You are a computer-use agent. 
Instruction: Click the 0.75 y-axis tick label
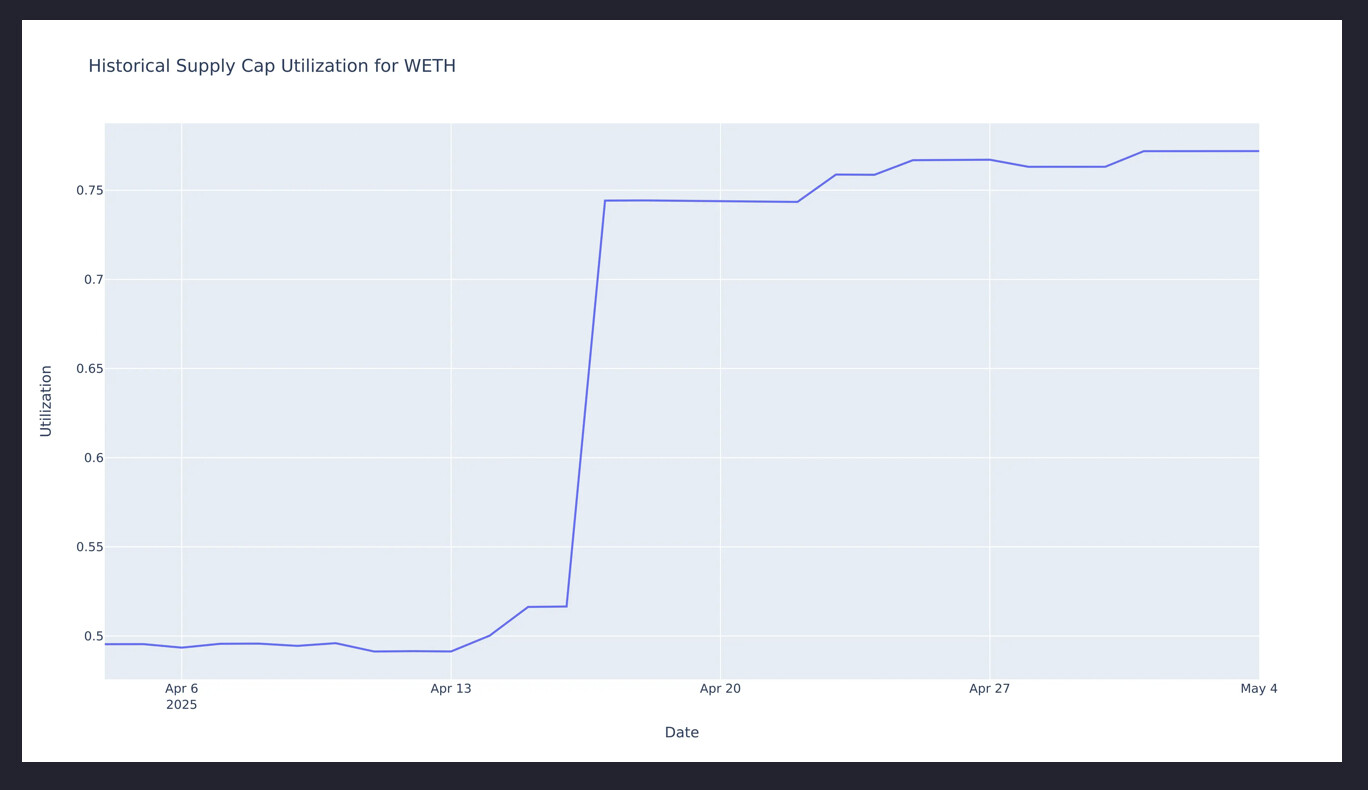pos(89,191)
